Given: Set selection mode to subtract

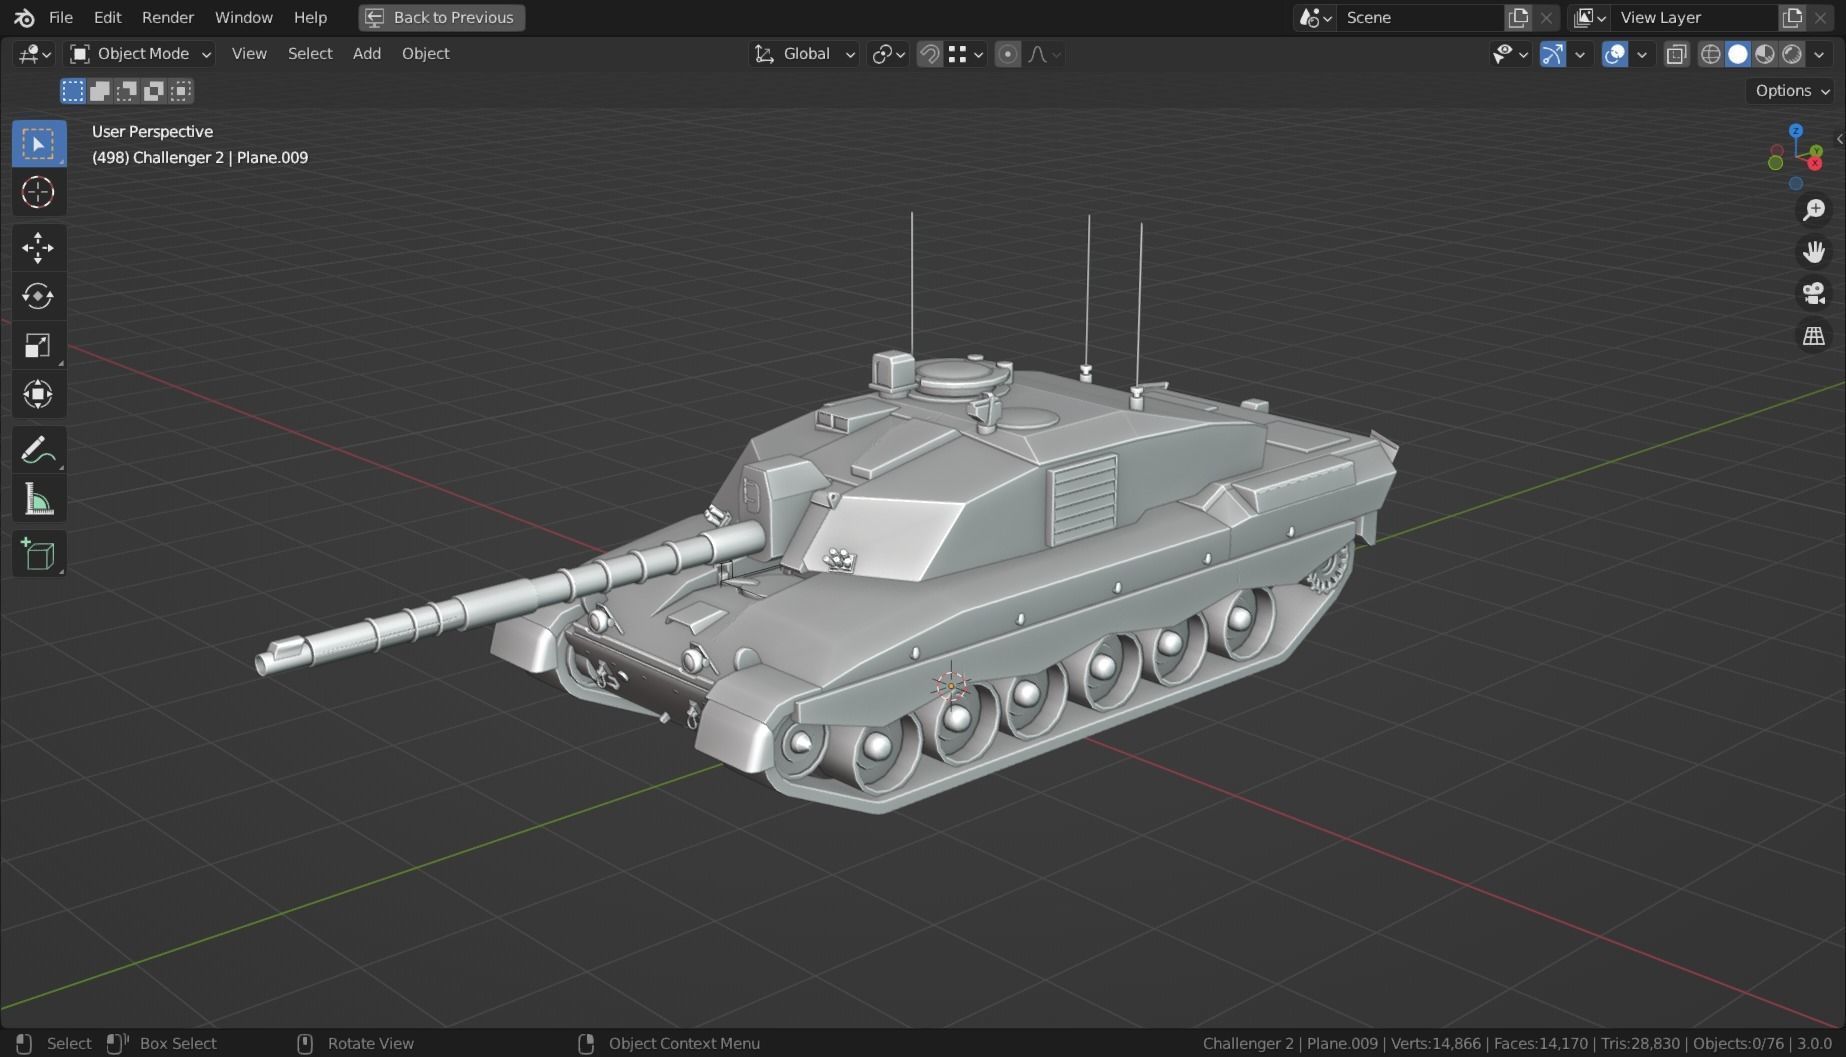Looking at the screenshot, I should (127, 91).
